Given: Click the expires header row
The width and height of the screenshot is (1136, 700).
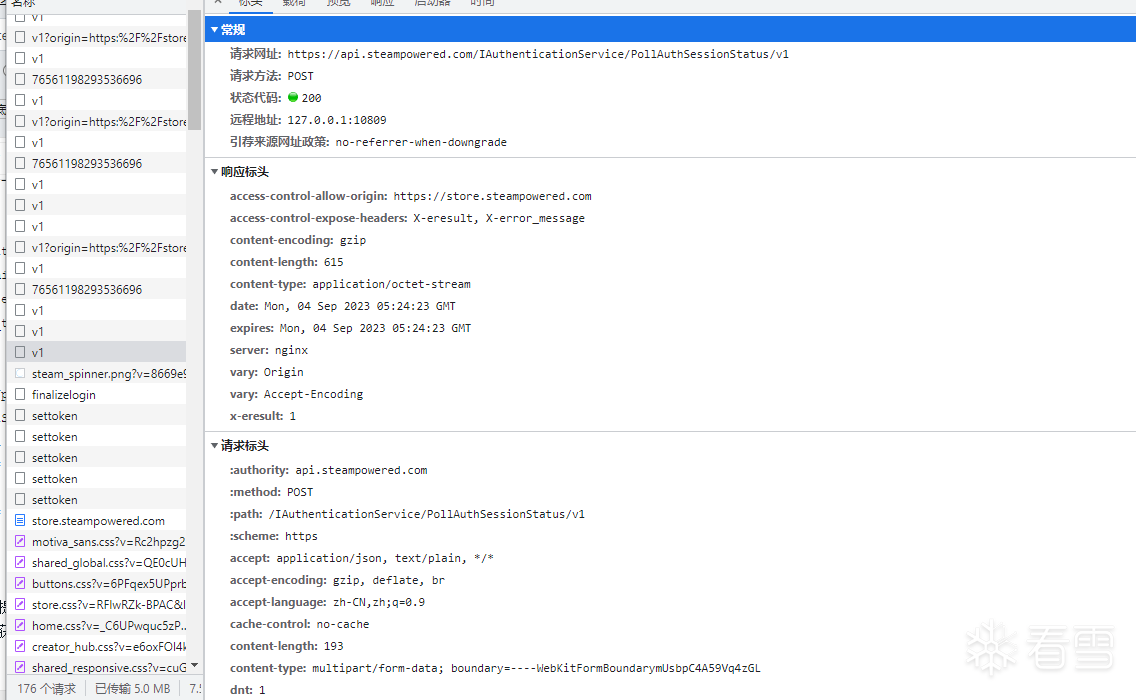Looking at the screenshot, I should pos(351,328).
